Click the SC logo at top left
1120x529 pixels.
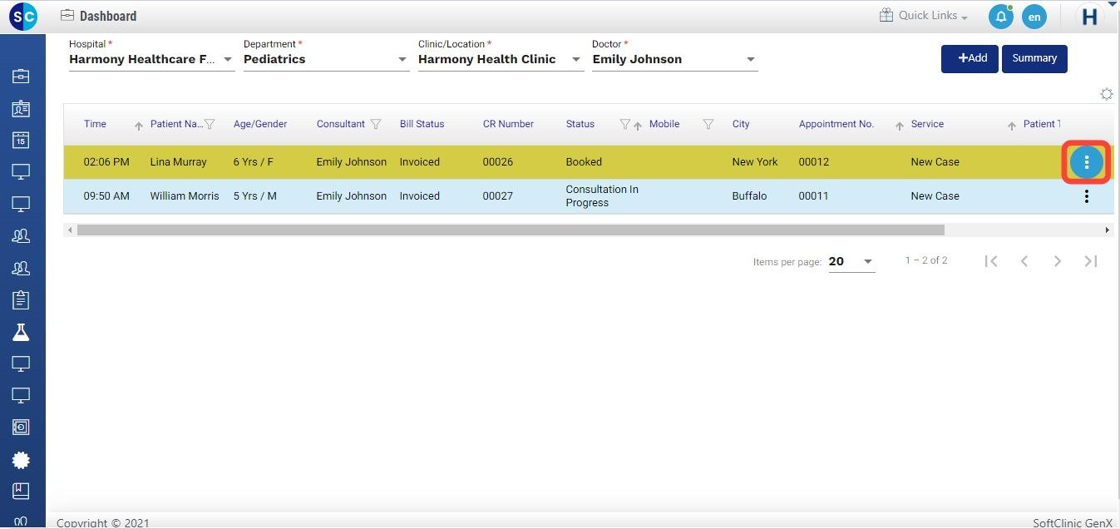click(x=23, y=16)
